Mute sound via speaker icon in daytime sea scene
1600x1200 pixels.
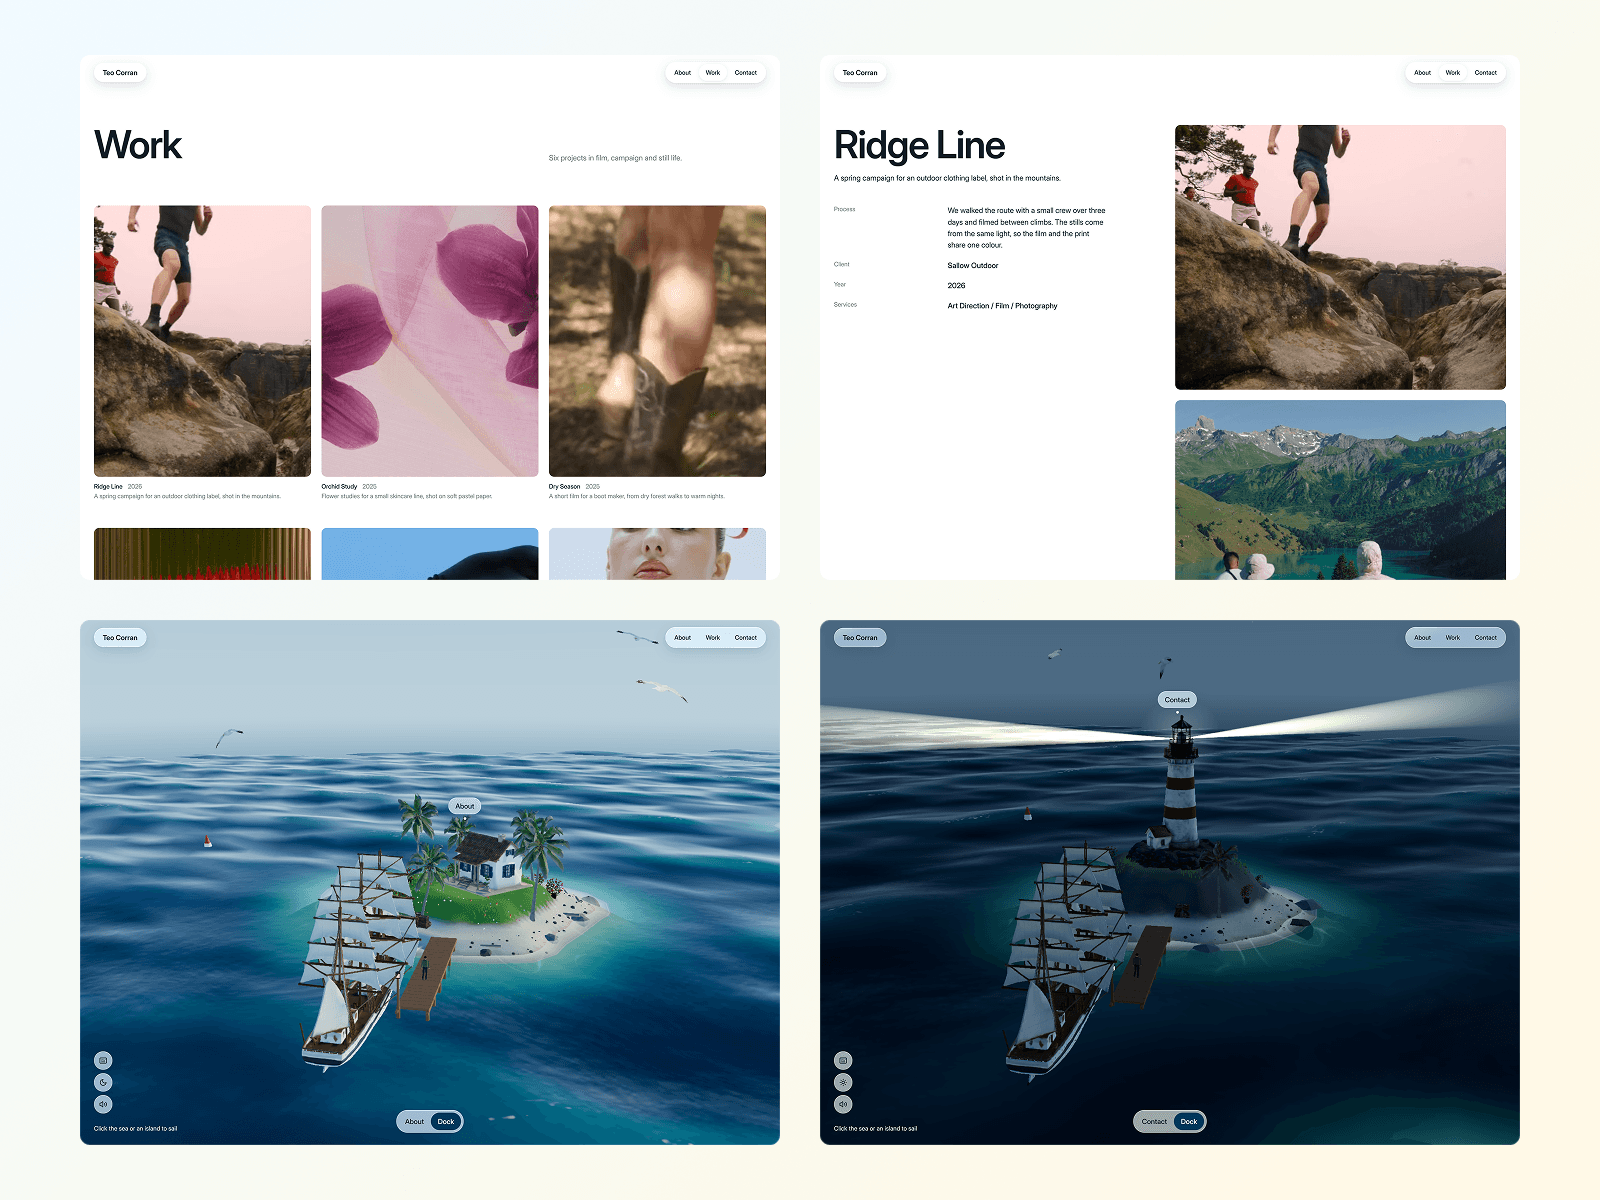(x=103, y=1104)
